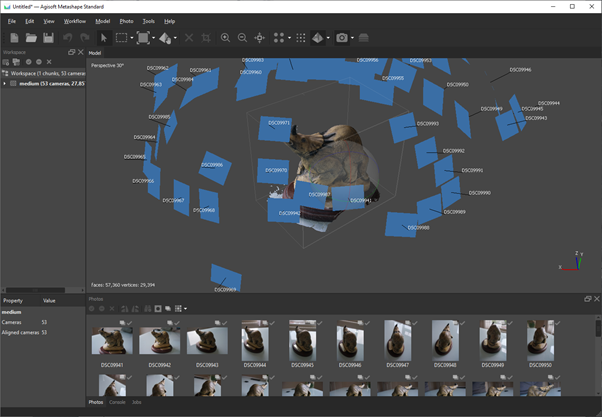The width and height of the screenshot is (602, 417).
Task: Expand the medium chunk tree item
Action: coord(5,84)
